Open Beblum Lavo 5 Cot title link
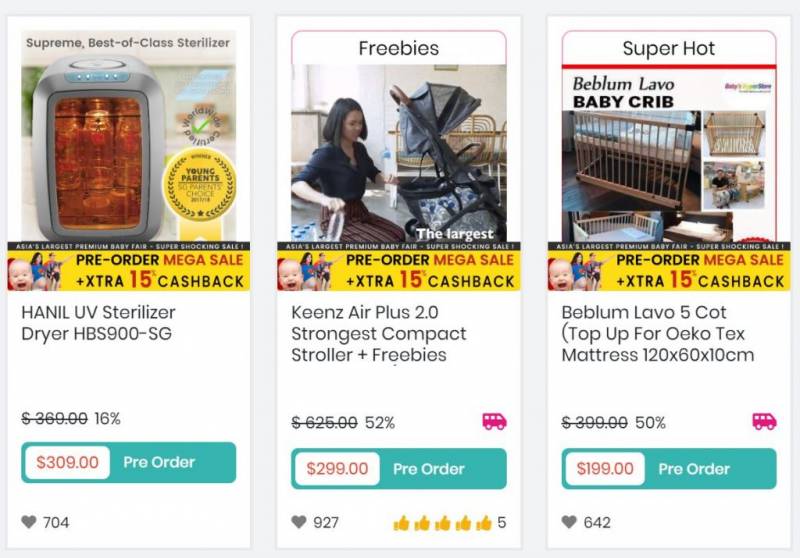This screenshot has width=800, height=558. pyautogui.click(x=657, y=333)
